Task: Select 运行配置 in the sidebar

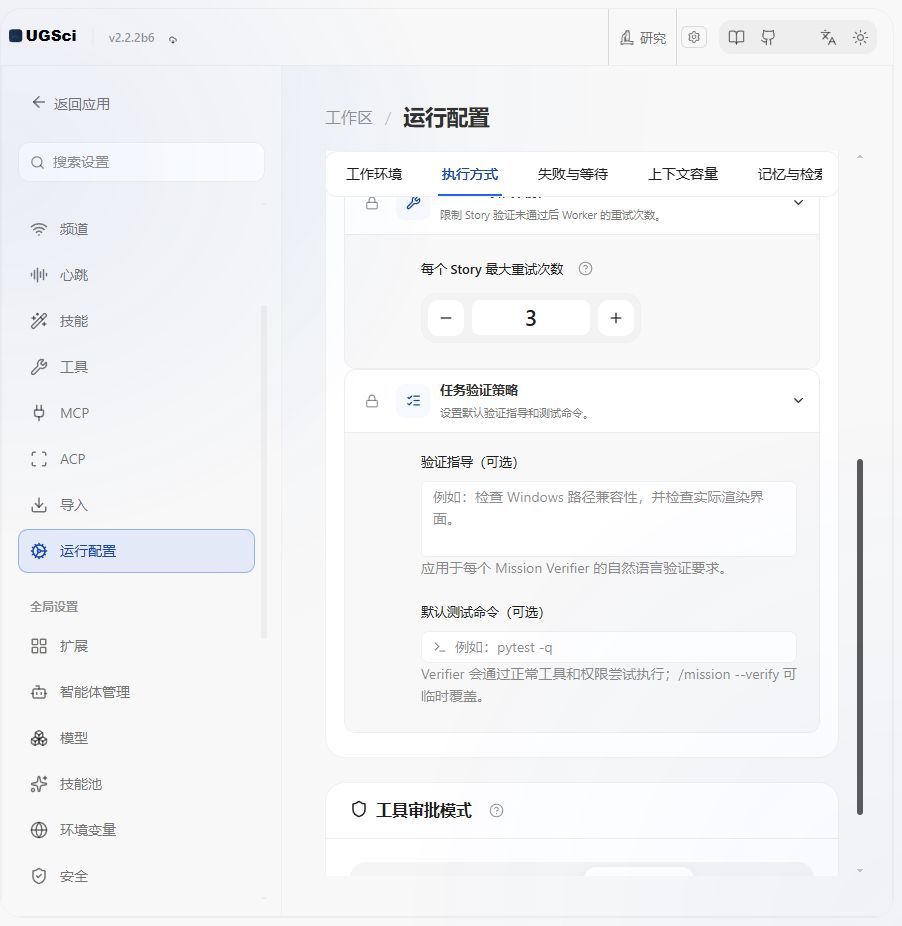Action: click(x=136, y=551)
